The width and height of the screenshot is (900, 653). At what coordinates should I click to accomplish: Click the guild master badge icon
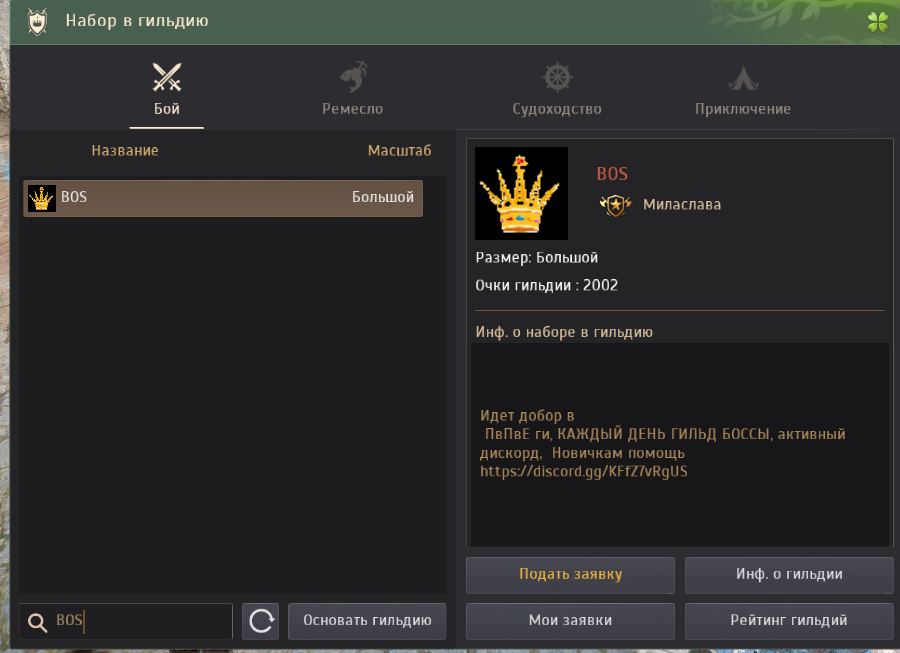(x=615, y=205)
